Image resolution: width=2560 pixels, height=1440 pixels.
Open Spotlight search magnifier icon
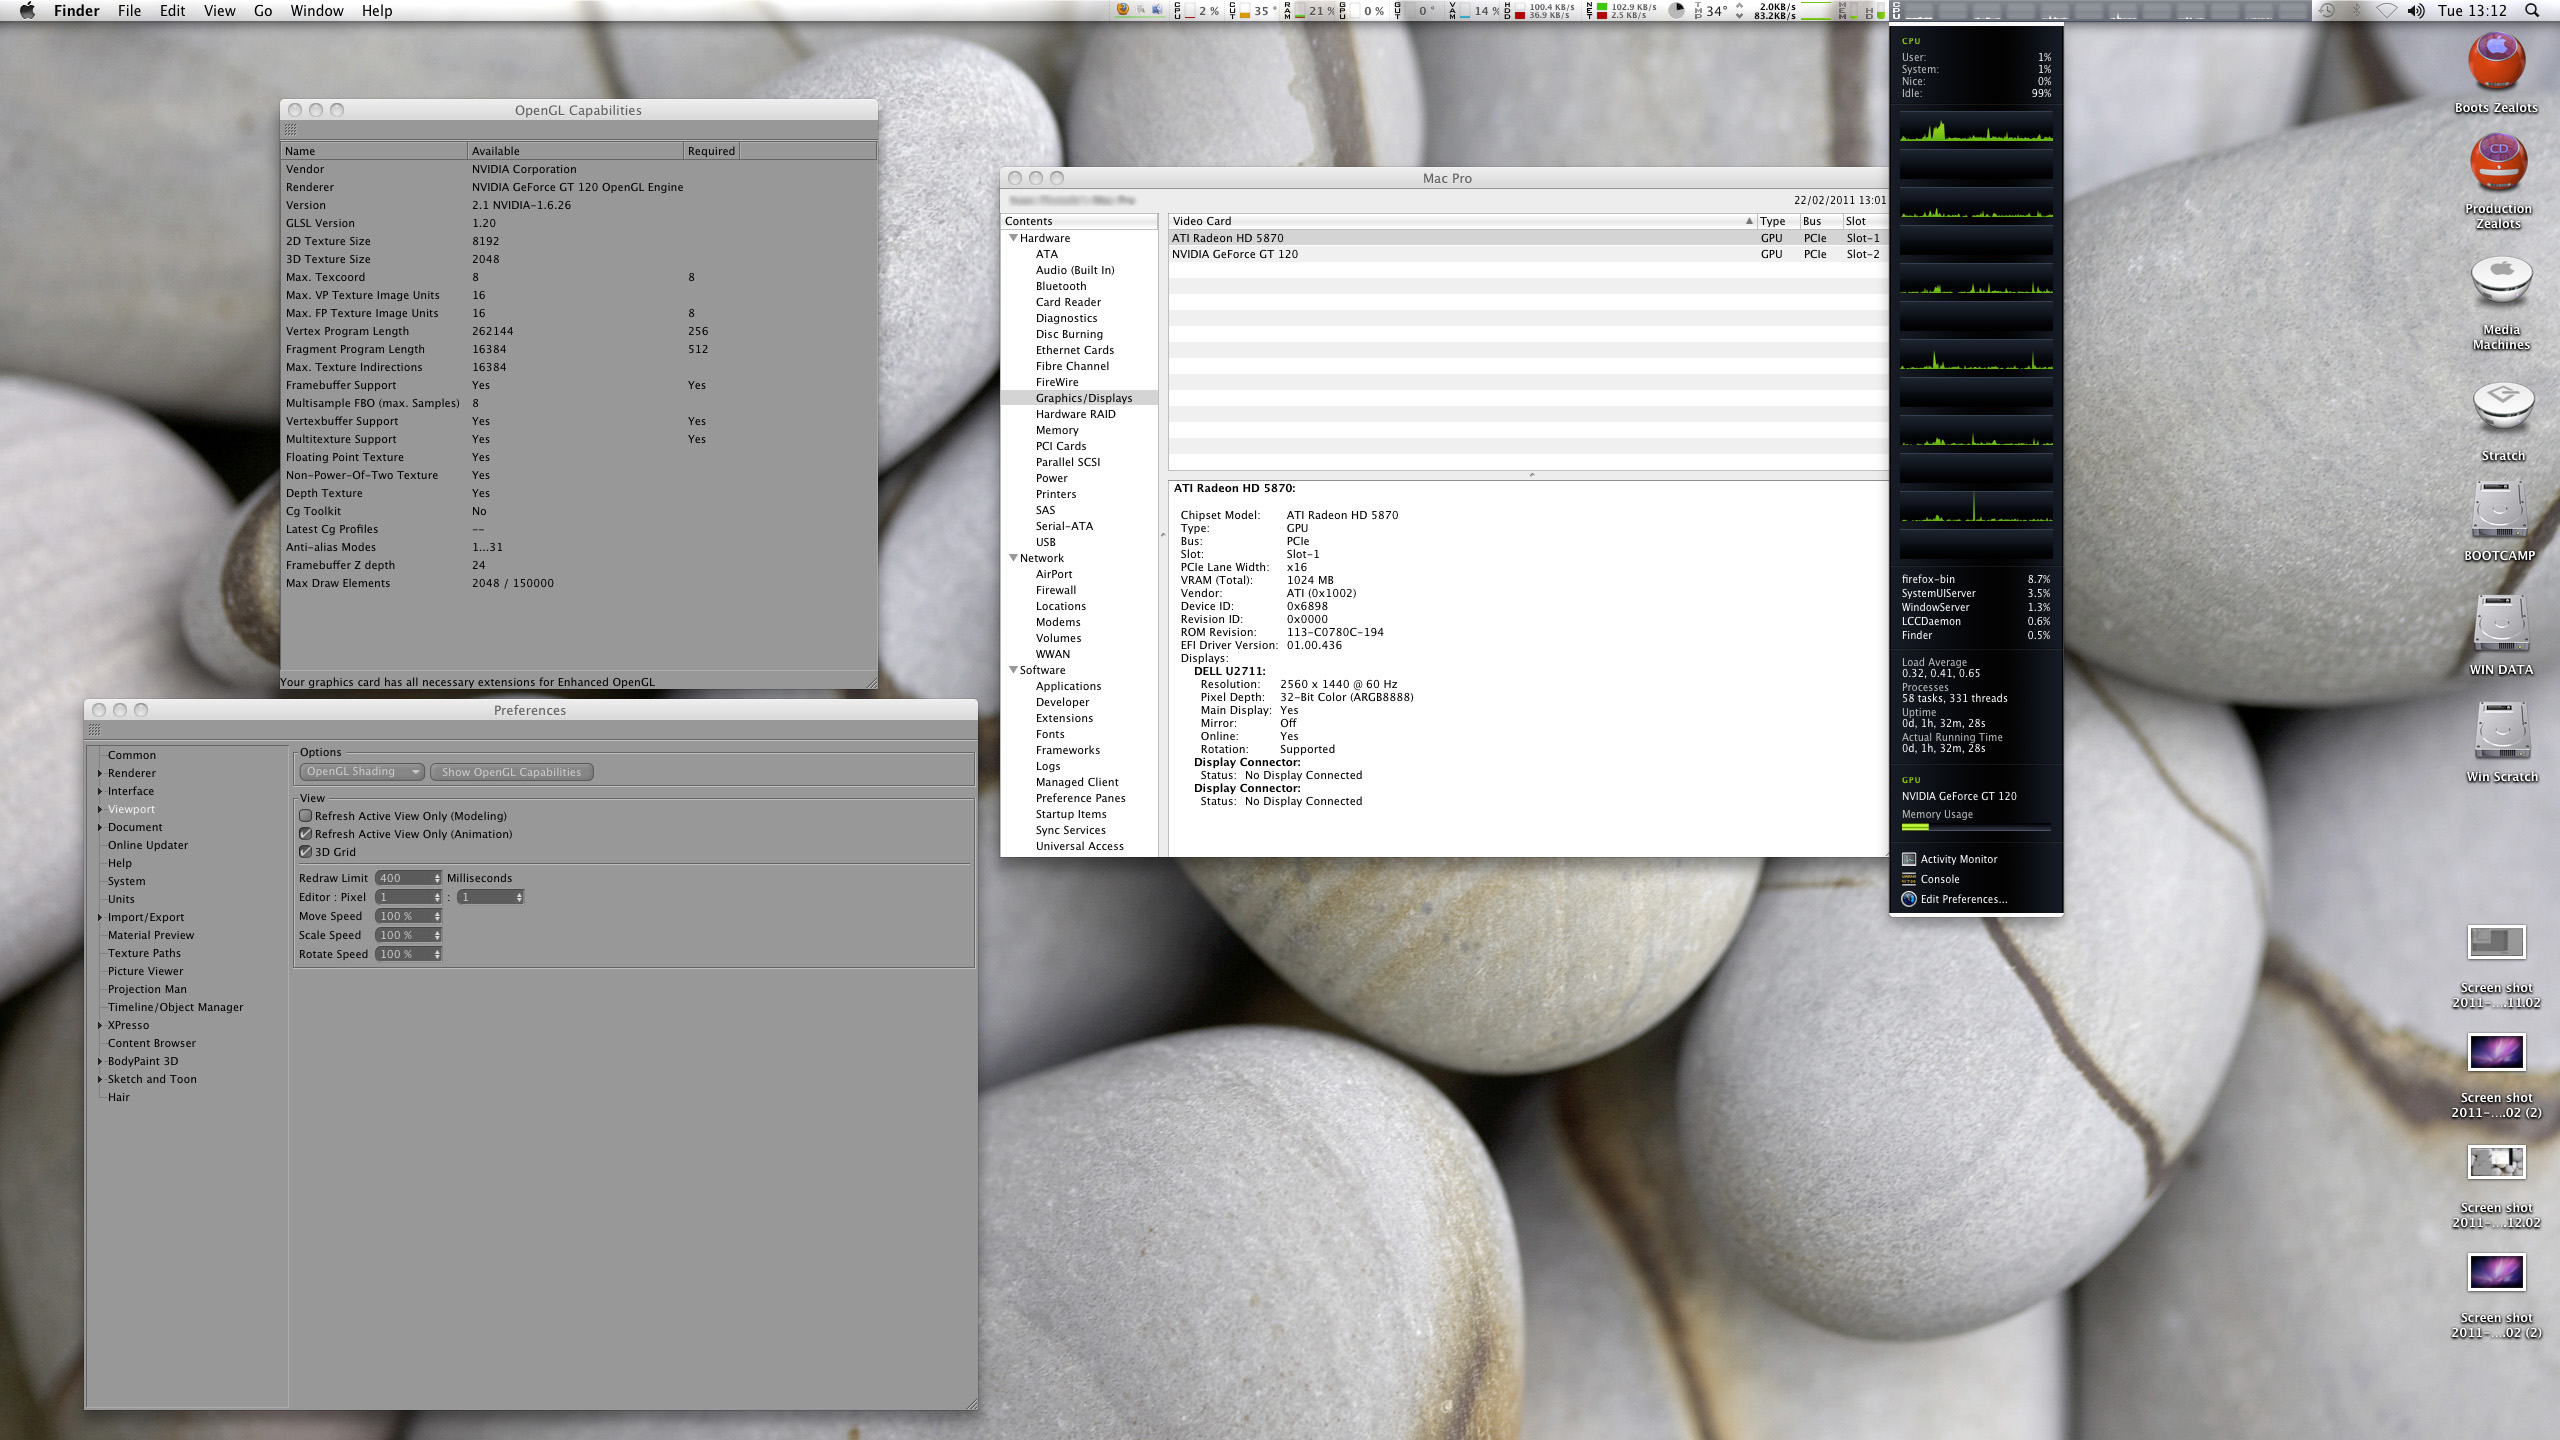click(2531, 11)
